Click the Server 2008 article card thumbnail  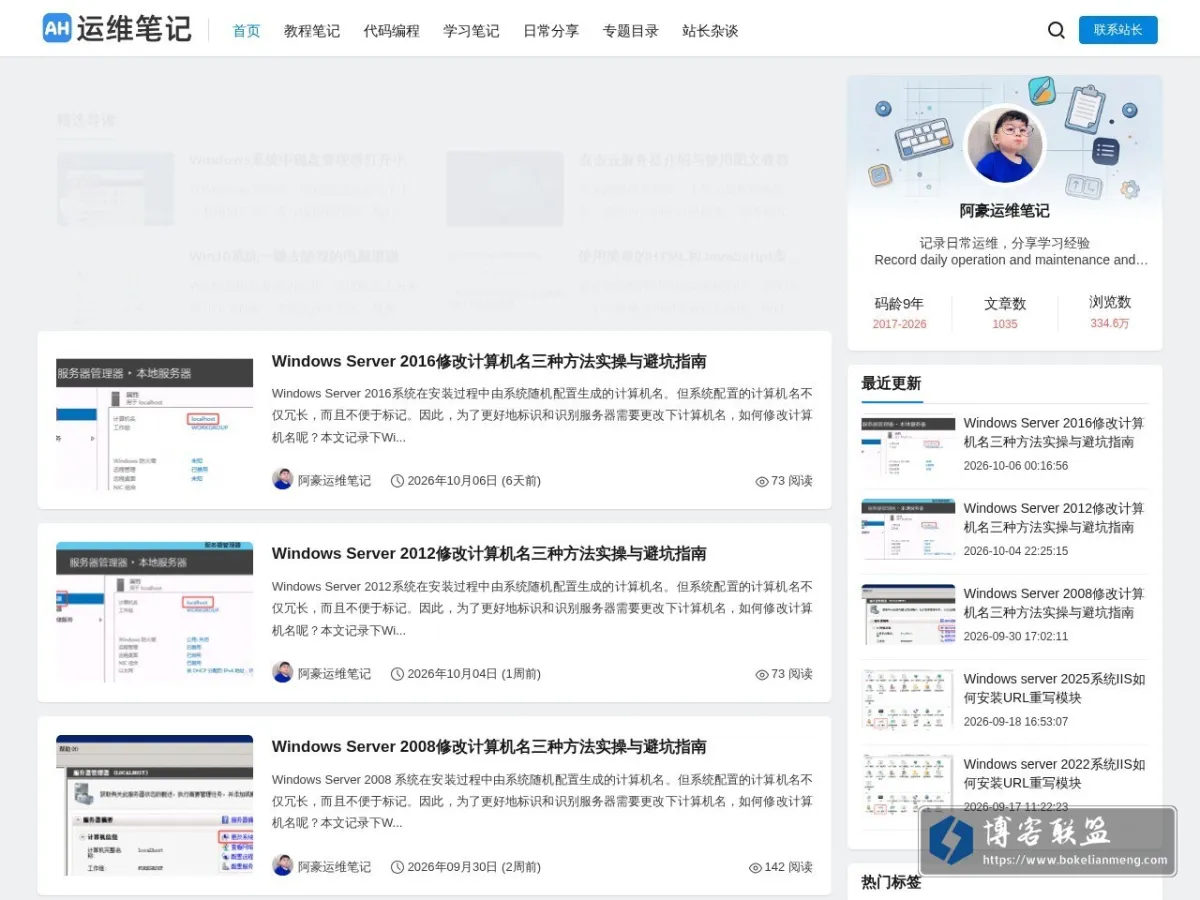[x=154, y=805]
